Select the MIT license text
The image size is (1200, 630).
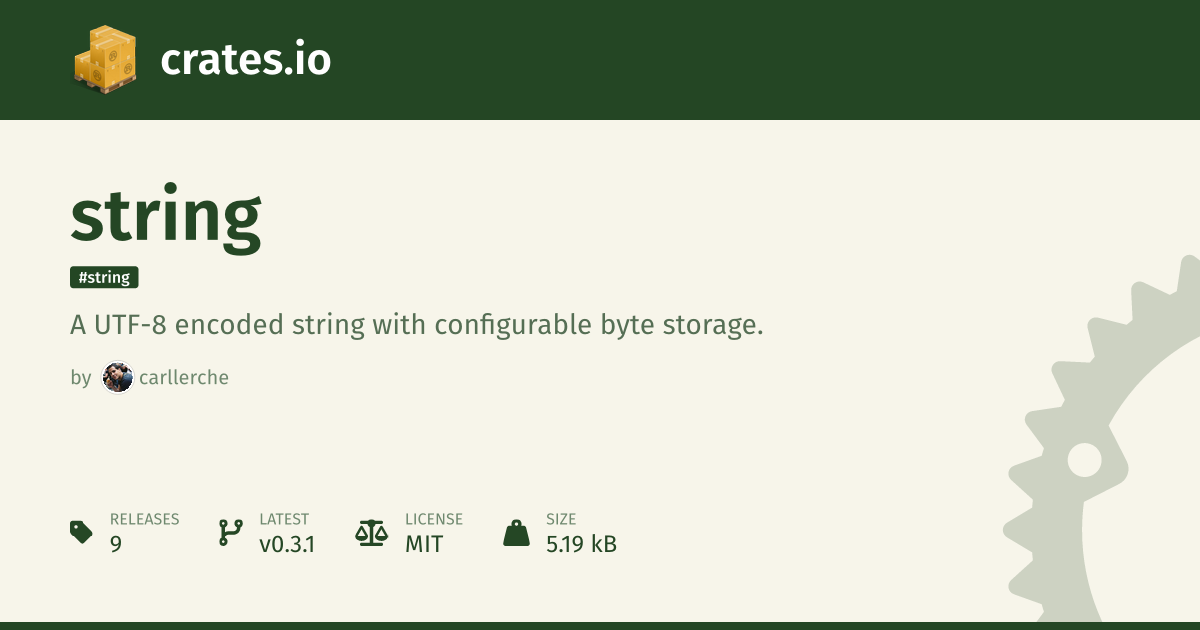[x=424, y=545]
